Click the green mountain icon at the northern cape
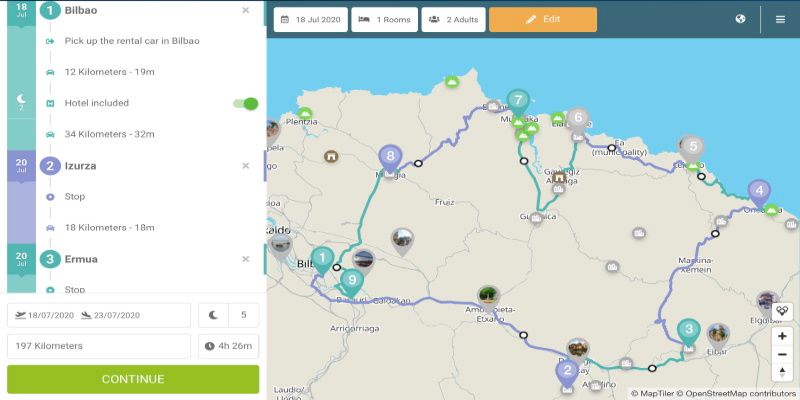The height and width of the screenshot is (400, 800). click(452, 82)
